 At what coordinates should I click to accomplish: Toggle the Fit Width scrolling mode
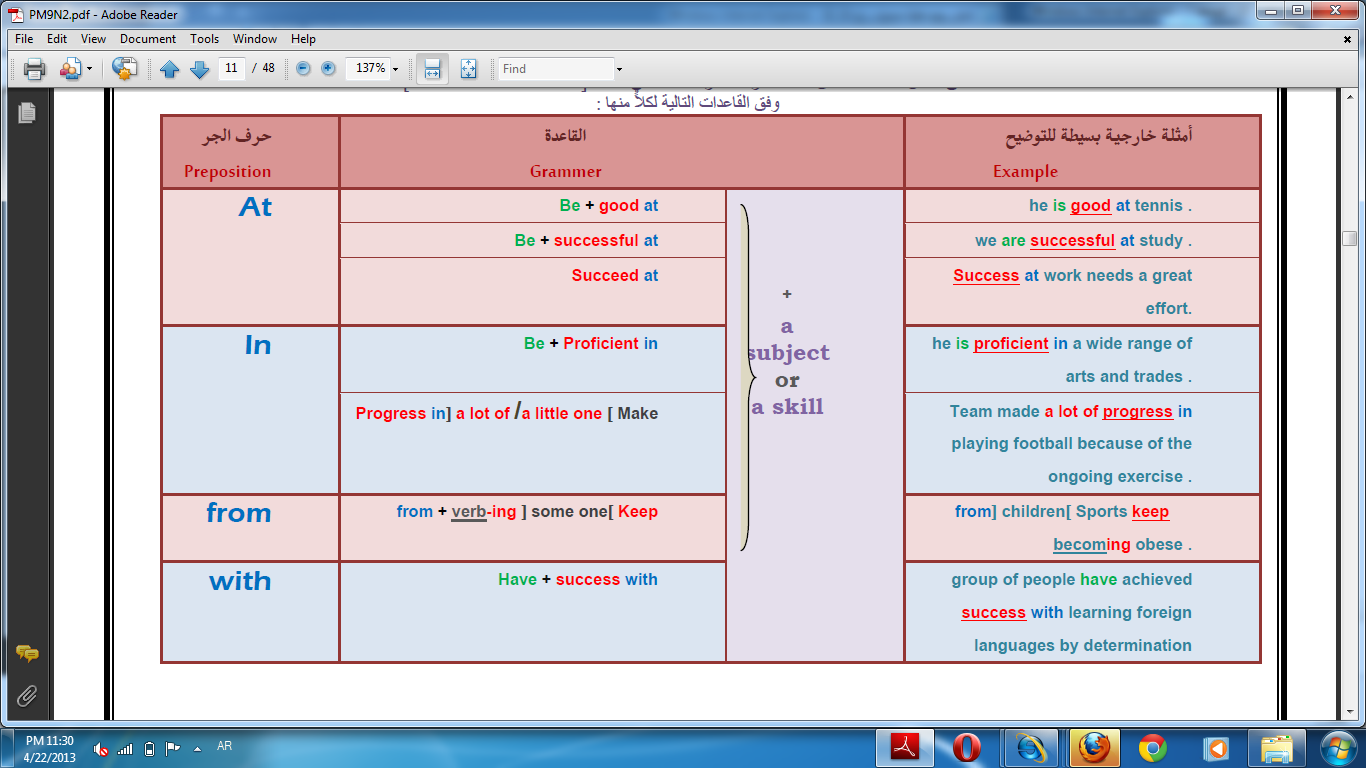[x=432, y=68]
